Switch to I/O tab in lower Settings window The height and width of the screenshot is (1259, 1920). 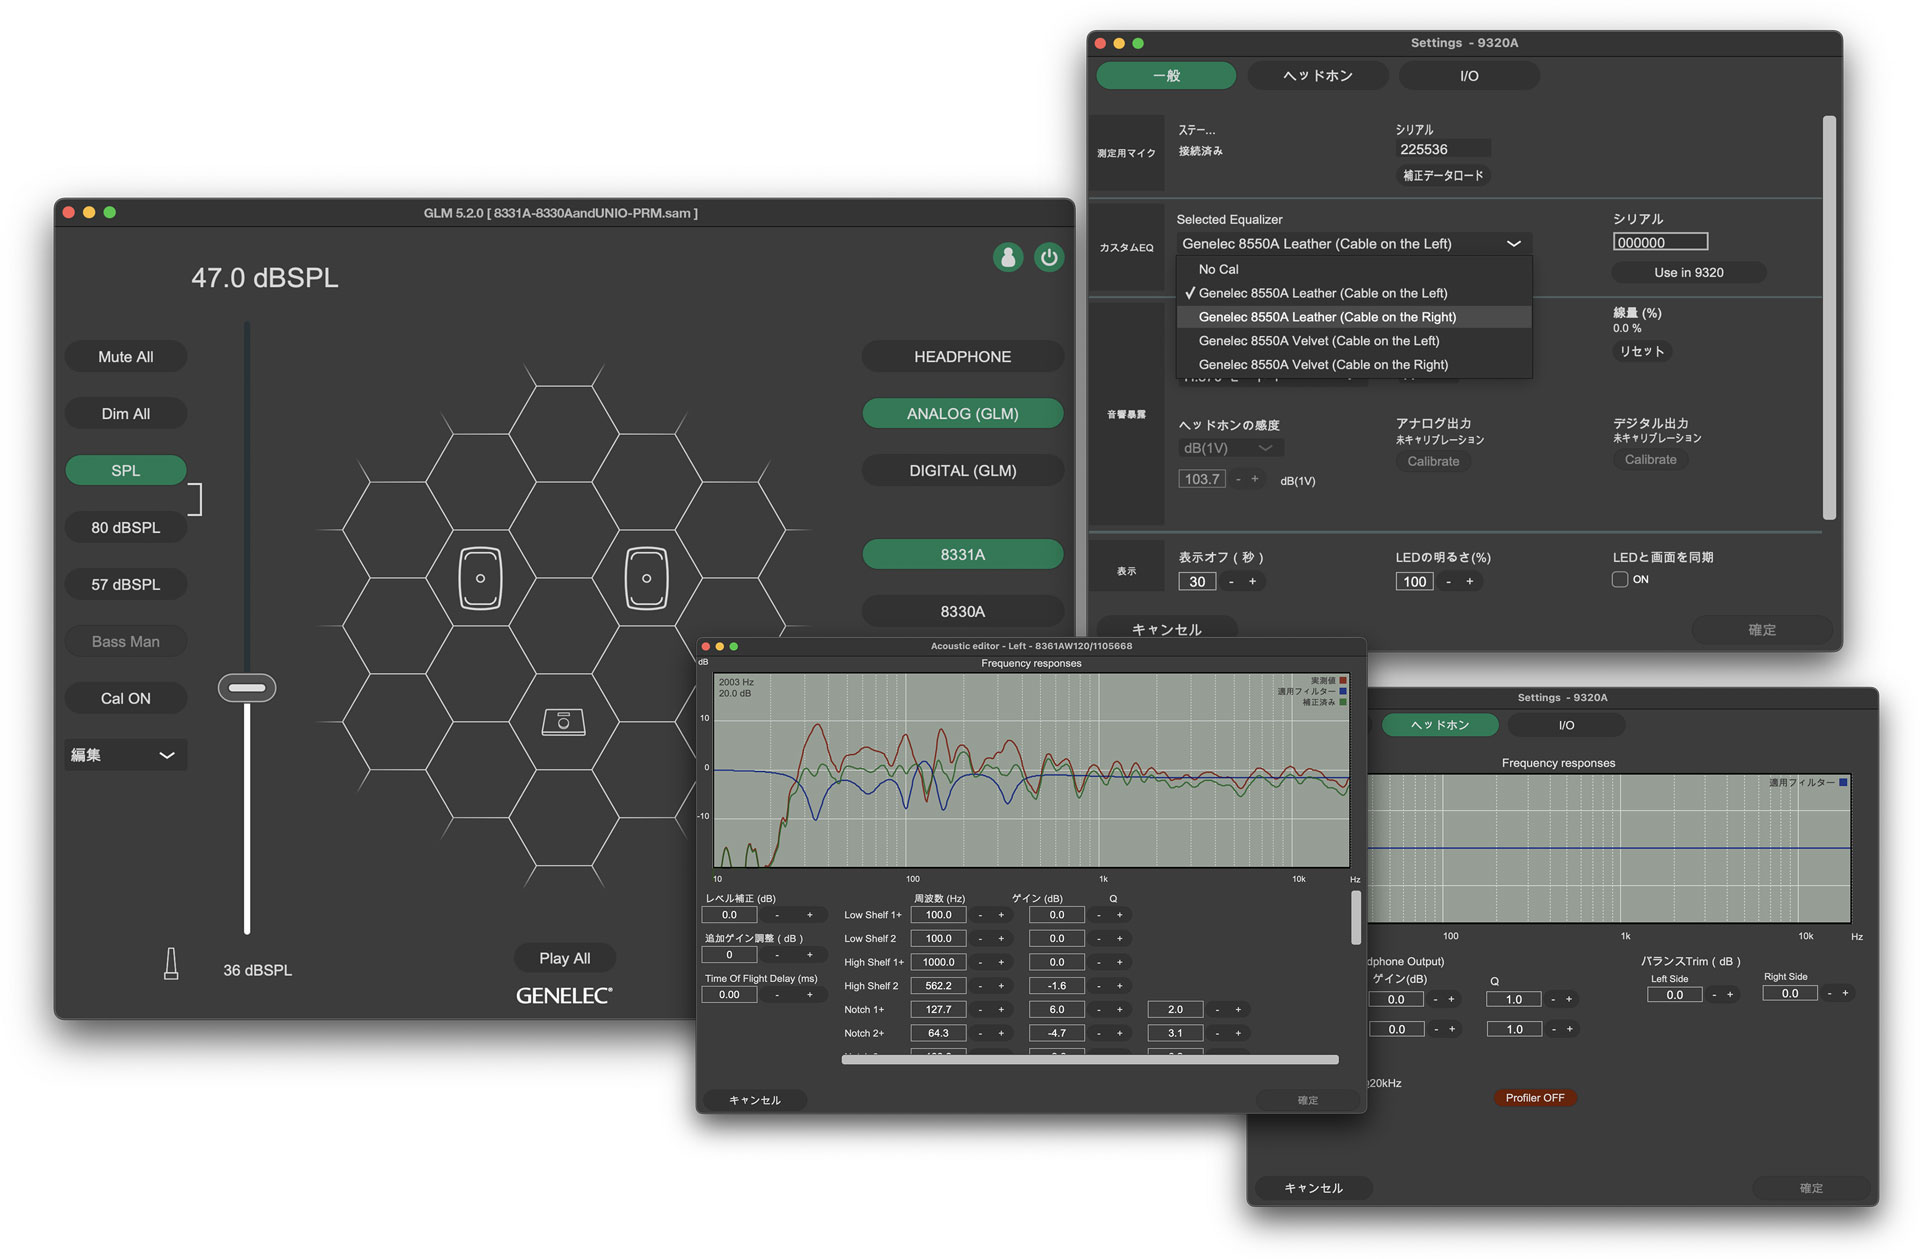coord(1566,725)
